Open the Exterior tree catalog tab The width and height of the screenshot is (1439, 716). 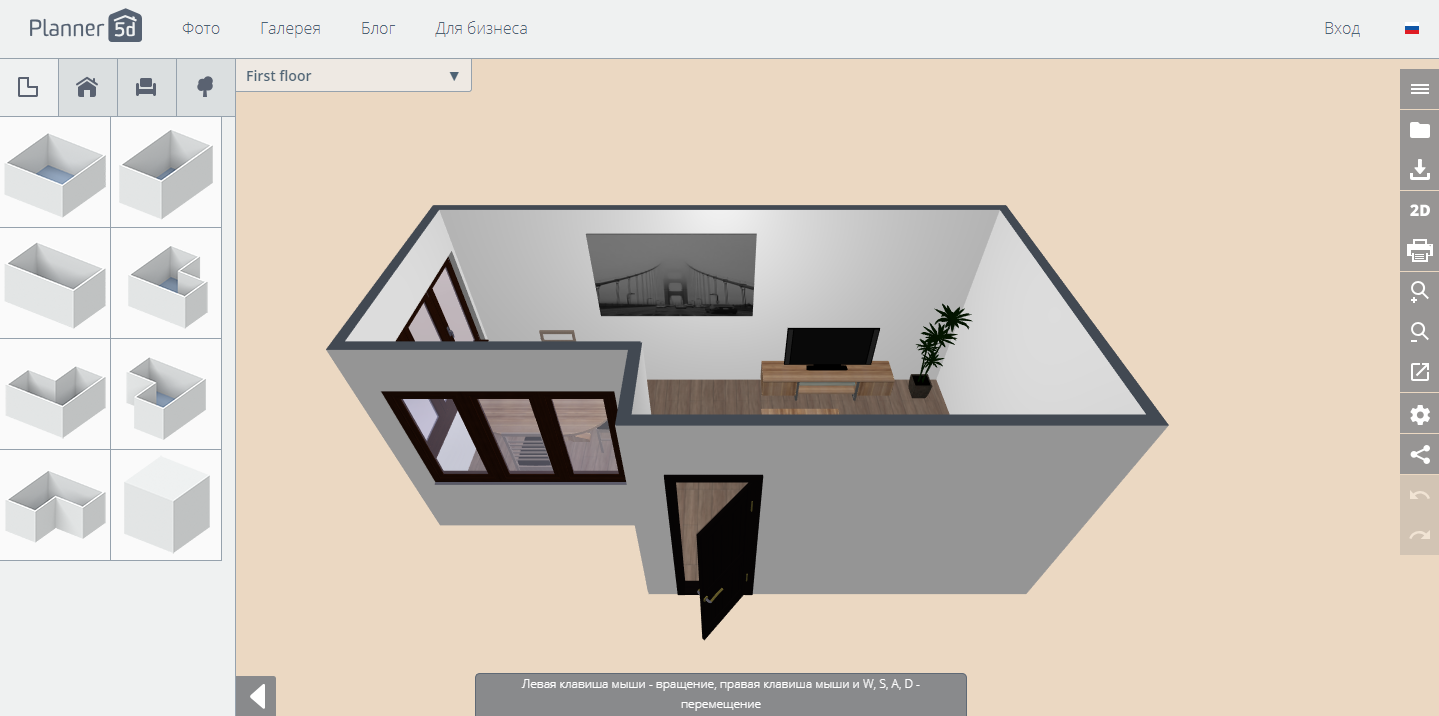pos(206,88)
